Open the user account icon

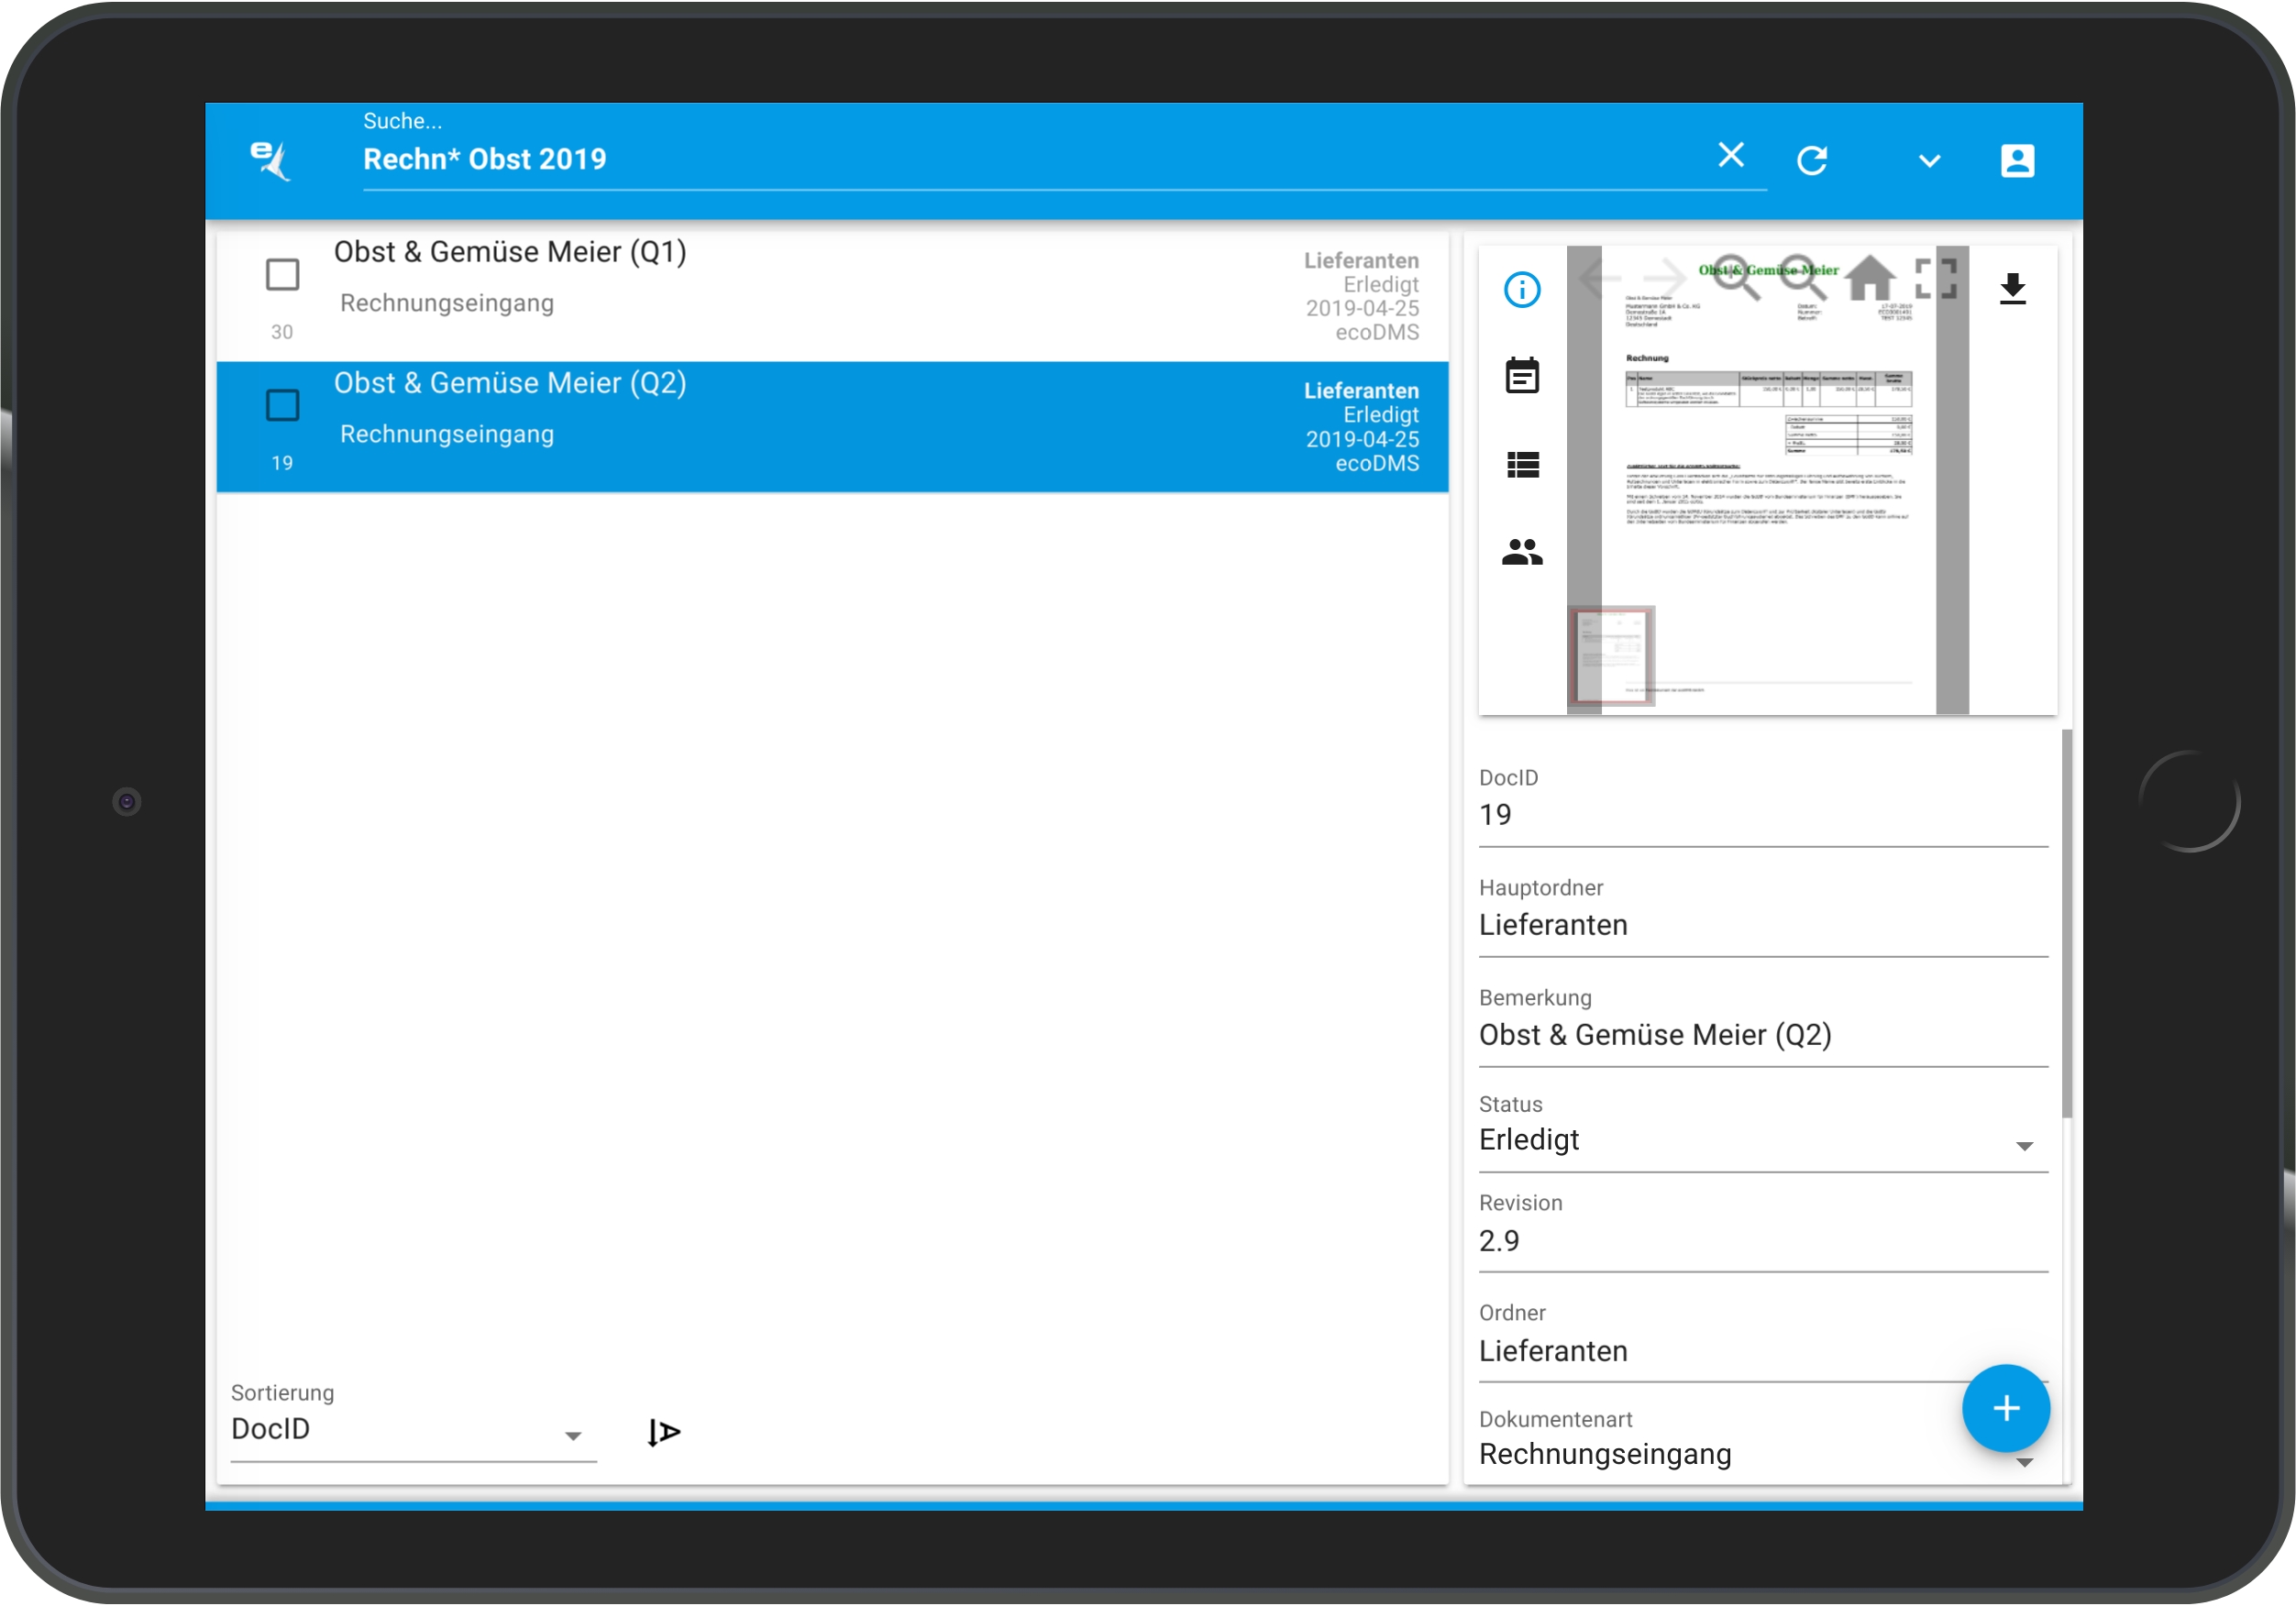point(2016,160)
